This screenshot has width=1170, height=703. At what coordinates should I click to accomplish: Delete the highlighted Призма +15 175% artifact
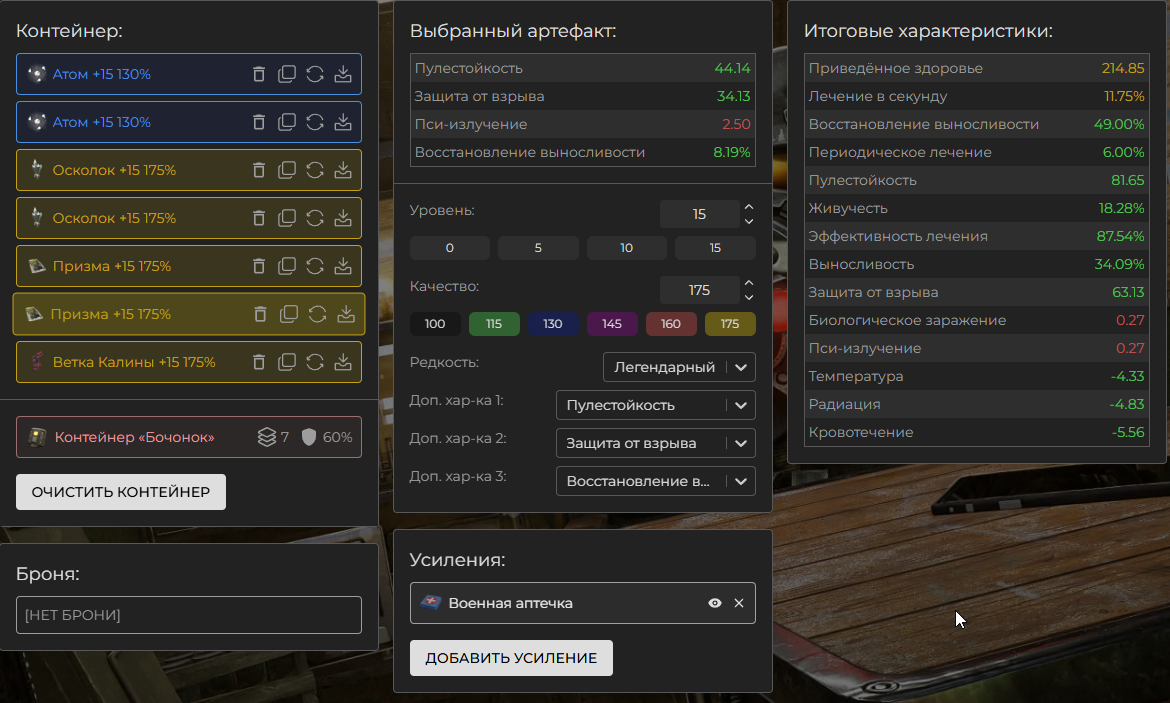(x=260, y=314)
